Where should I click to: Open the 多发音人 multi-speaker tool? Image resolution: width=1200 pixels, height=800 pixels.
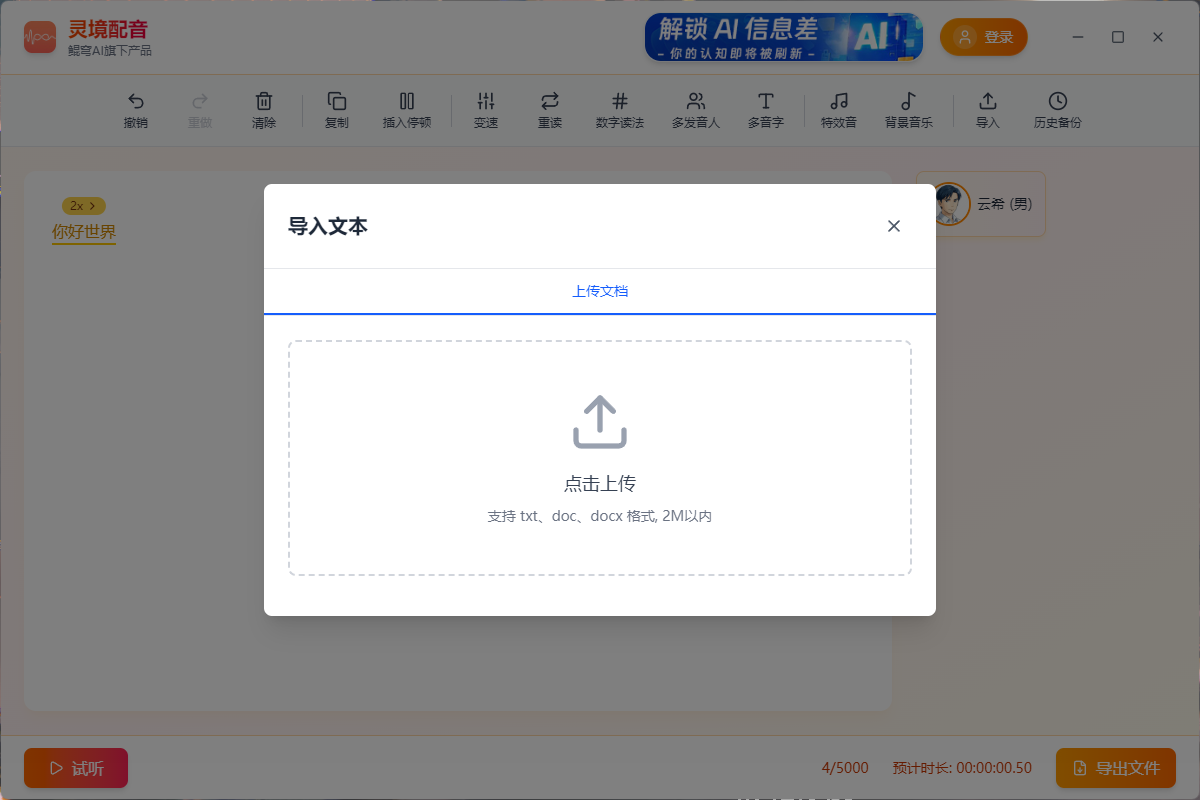[695, 110]
